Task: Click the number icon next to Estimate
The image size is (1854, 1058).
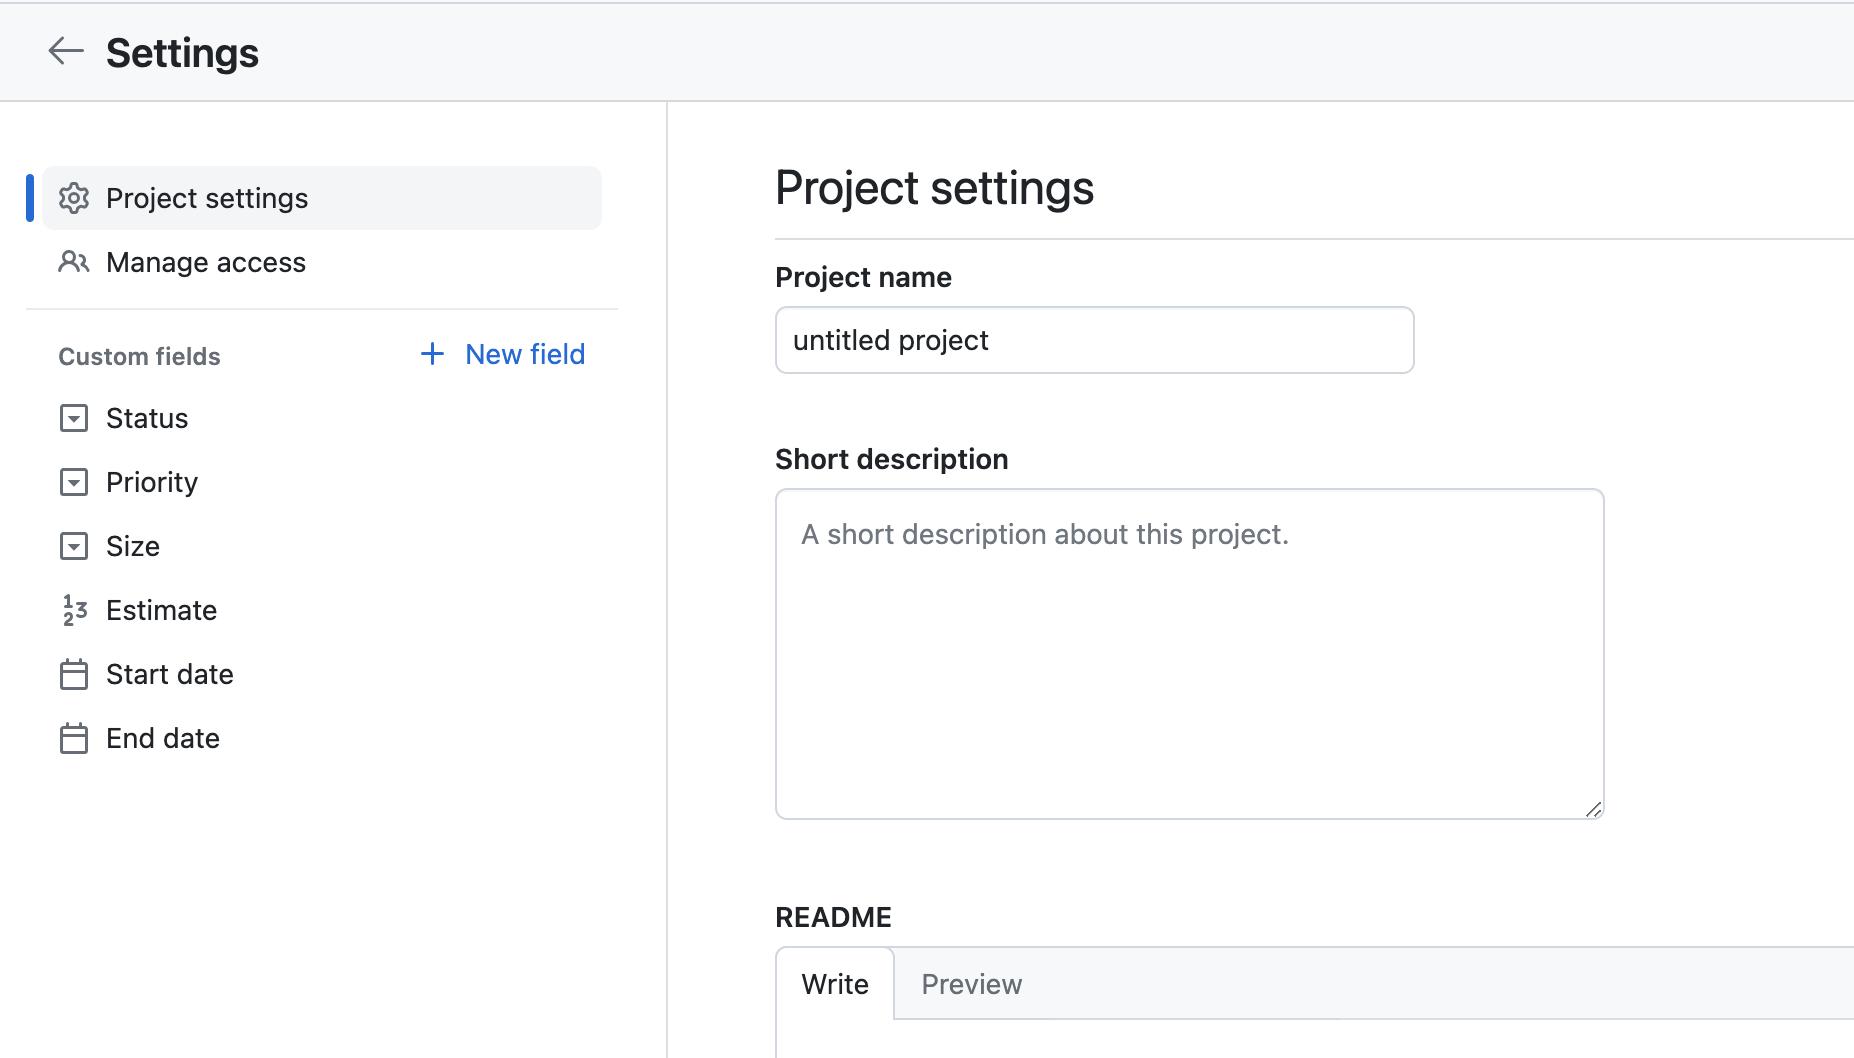Action: (73, 610)
